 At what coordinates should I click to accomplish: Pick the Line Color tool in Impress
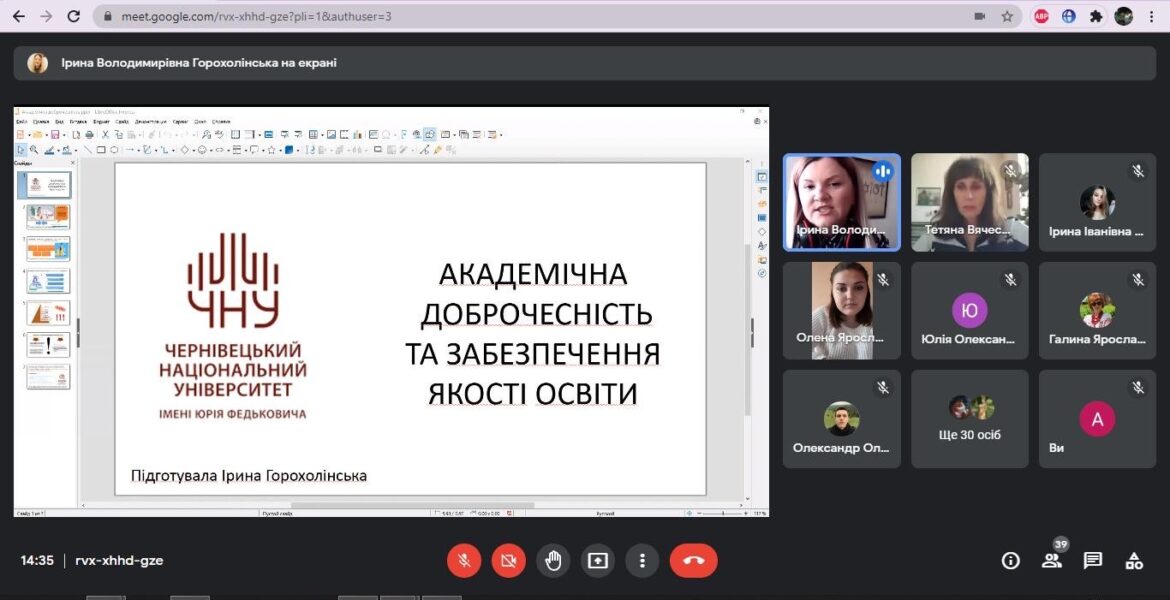point(49,150)
